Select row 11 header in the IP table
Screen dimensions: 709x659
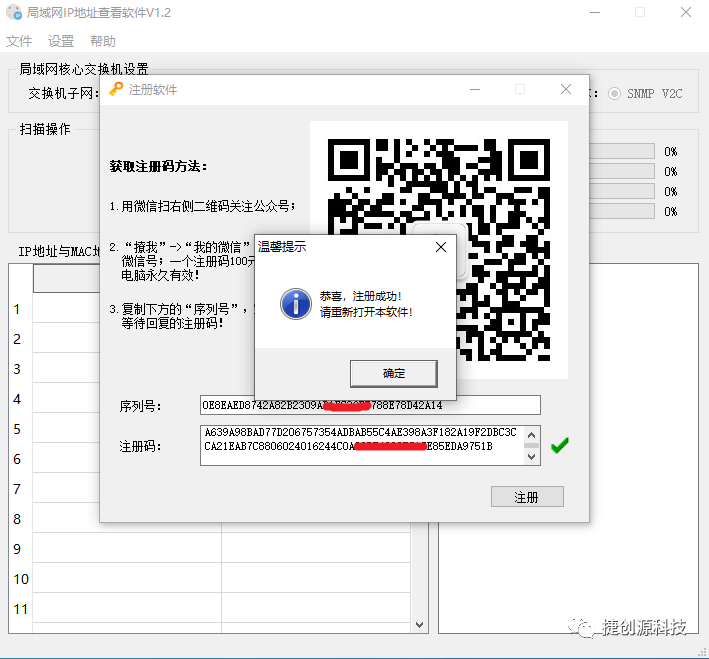[20, 609]
